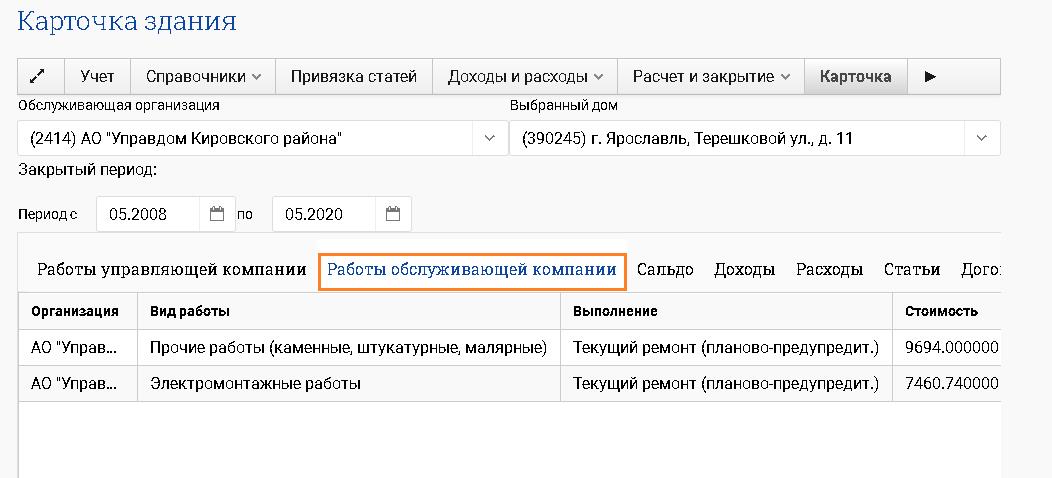Click the right arrow scroll toolbar icon
Image resolution: width=1052 pixels, height=478 pixels.
930,76
